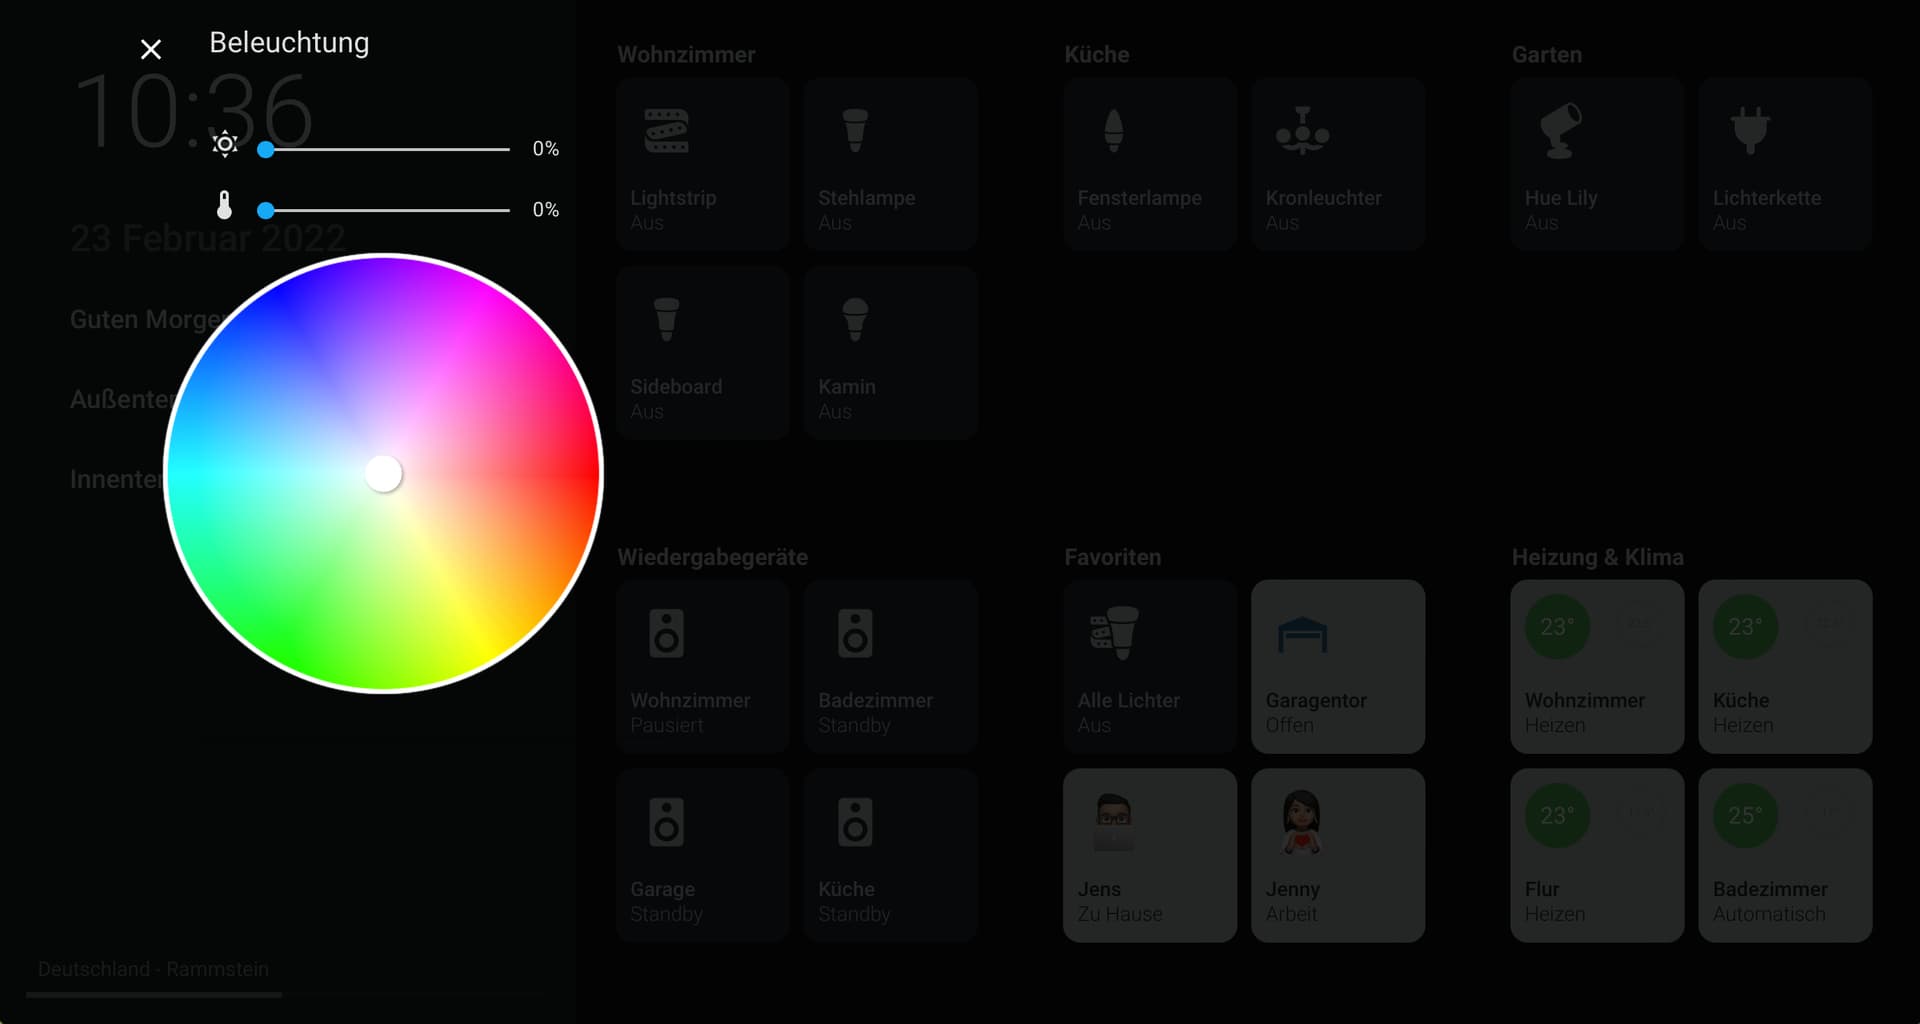Click the Stehlampe bulb icon
The height and width of the screenshot is (1024, 1920).
pyautogui.click(x=855, y=130)
